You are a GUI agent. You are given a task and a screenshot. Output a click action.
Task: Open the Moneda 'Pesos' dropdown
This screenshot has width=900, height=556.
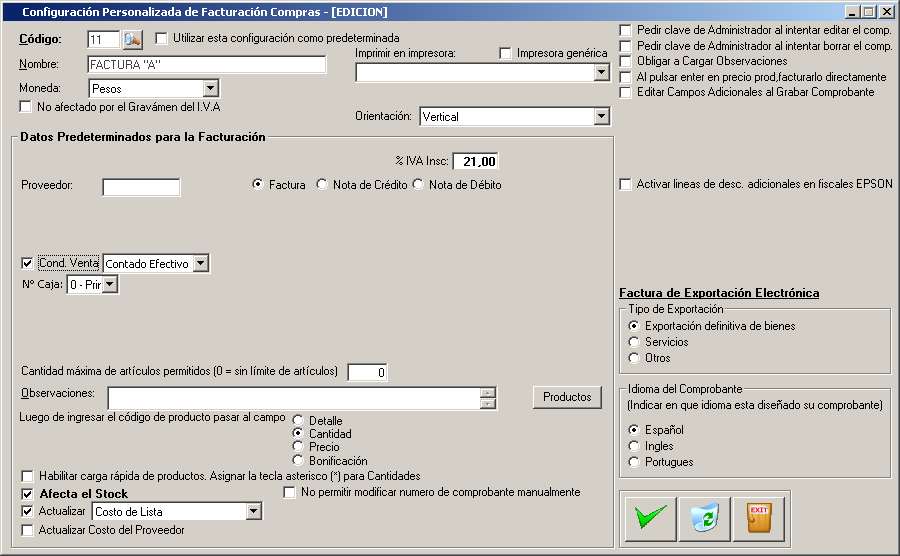tap(211, 88)
